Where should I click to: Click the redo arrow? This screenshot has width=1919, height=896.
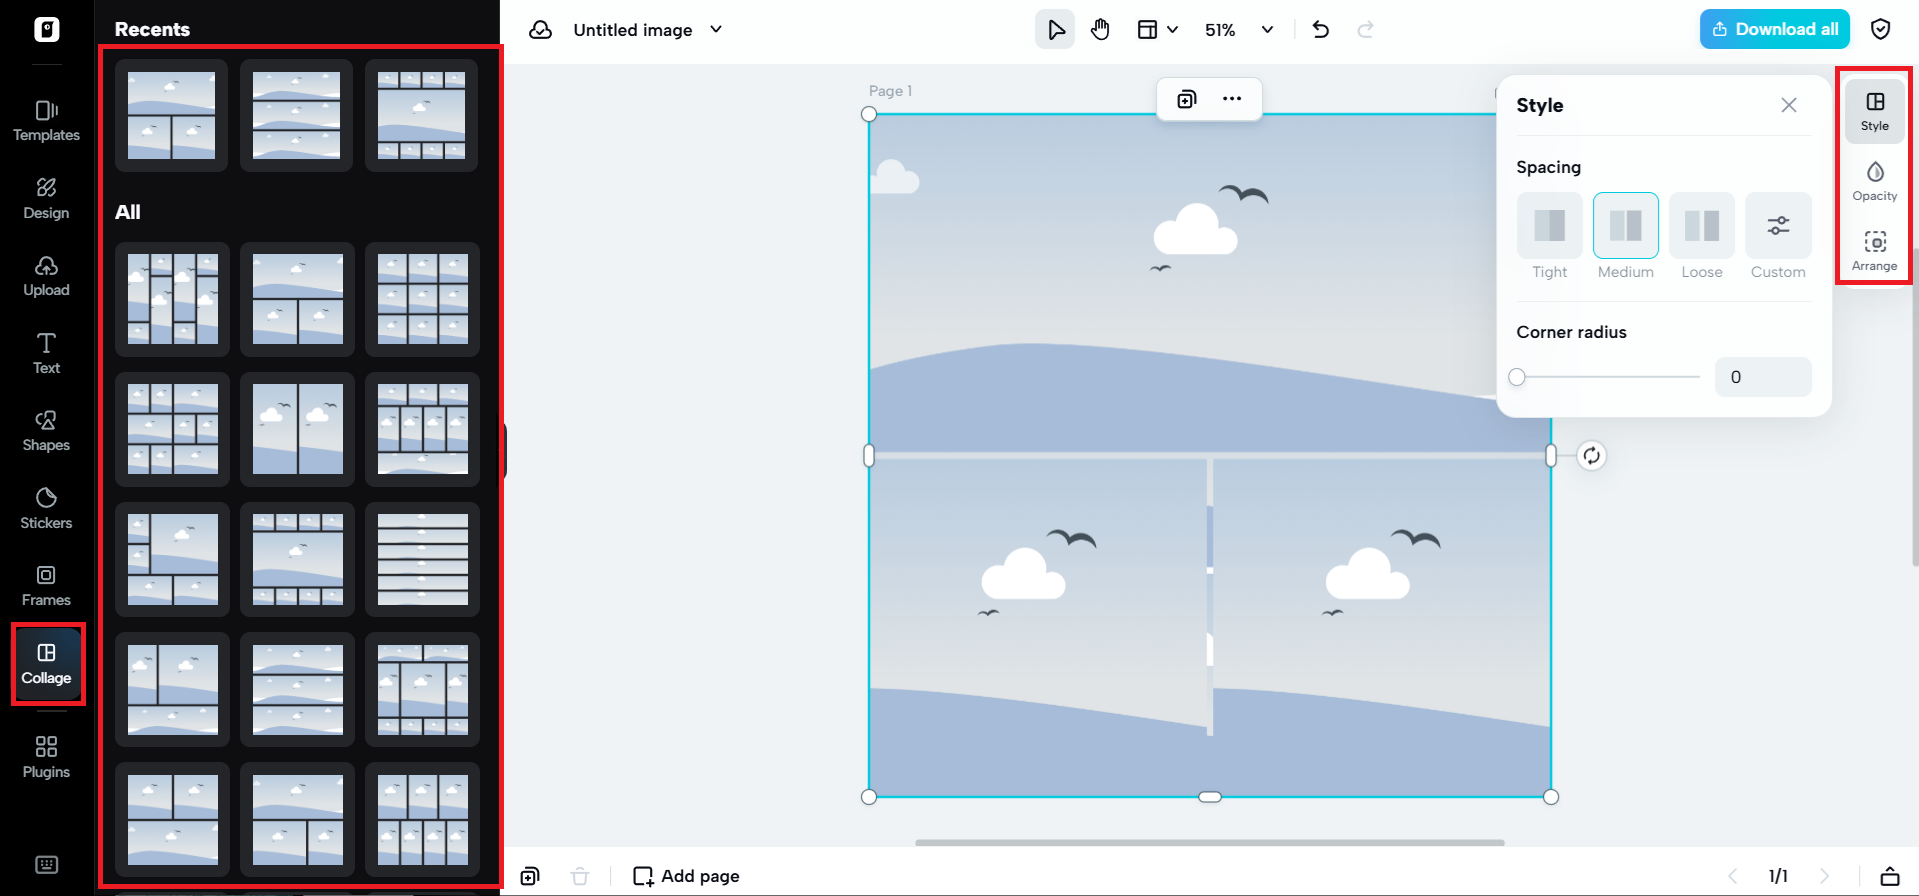pos(1365,30)
